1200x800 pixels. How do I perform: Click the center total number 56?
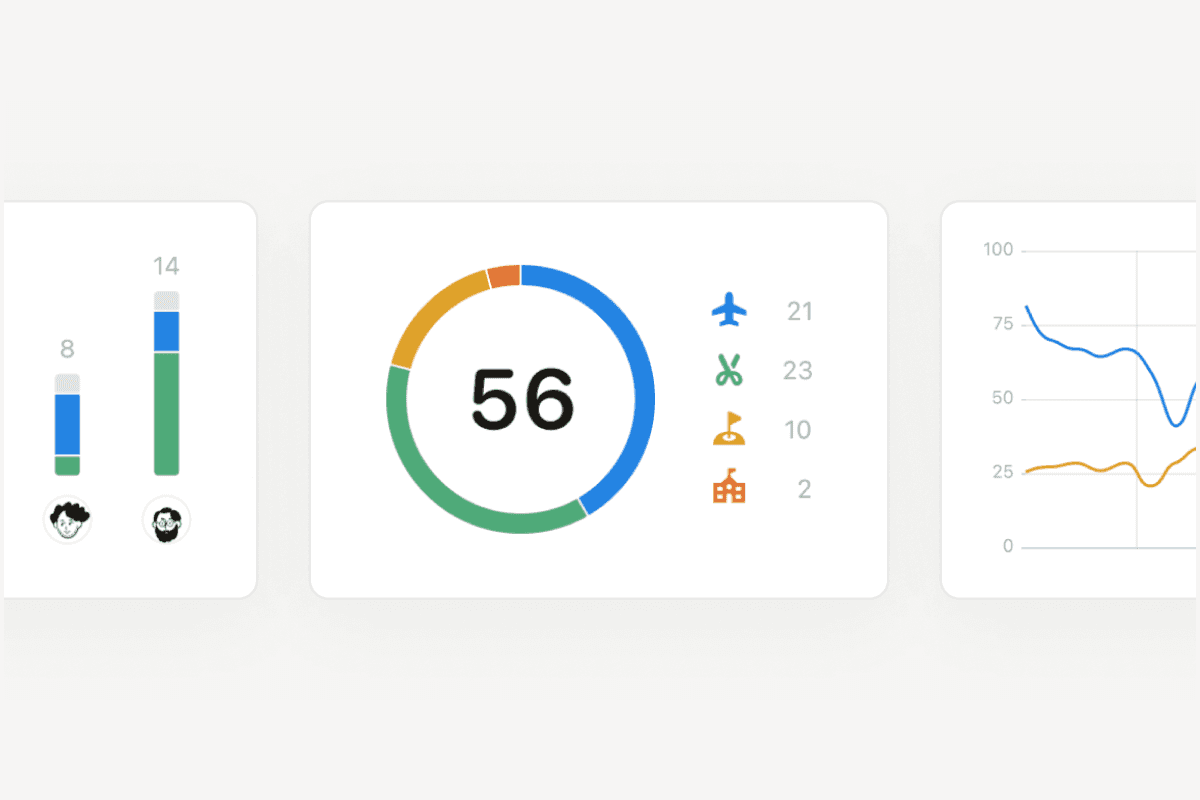point(522,399)
